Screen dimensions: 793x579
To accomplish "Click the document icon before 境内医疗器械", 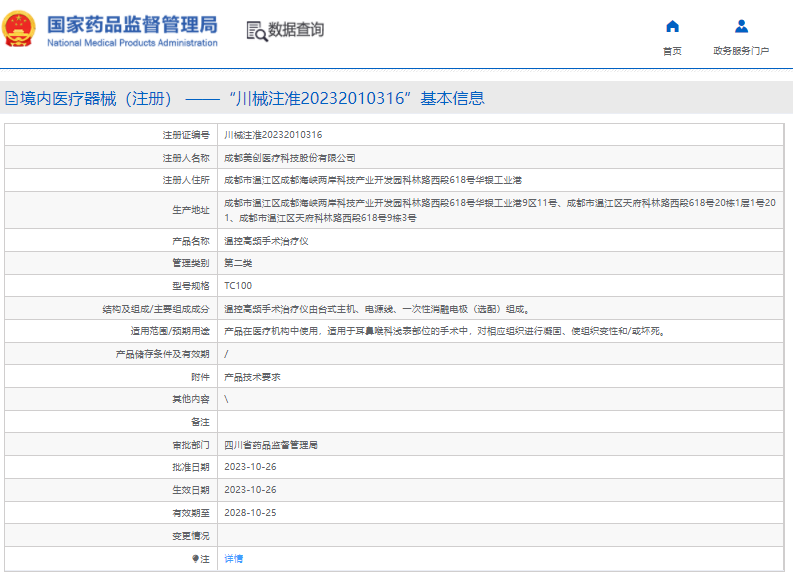I will coord(11,98).
